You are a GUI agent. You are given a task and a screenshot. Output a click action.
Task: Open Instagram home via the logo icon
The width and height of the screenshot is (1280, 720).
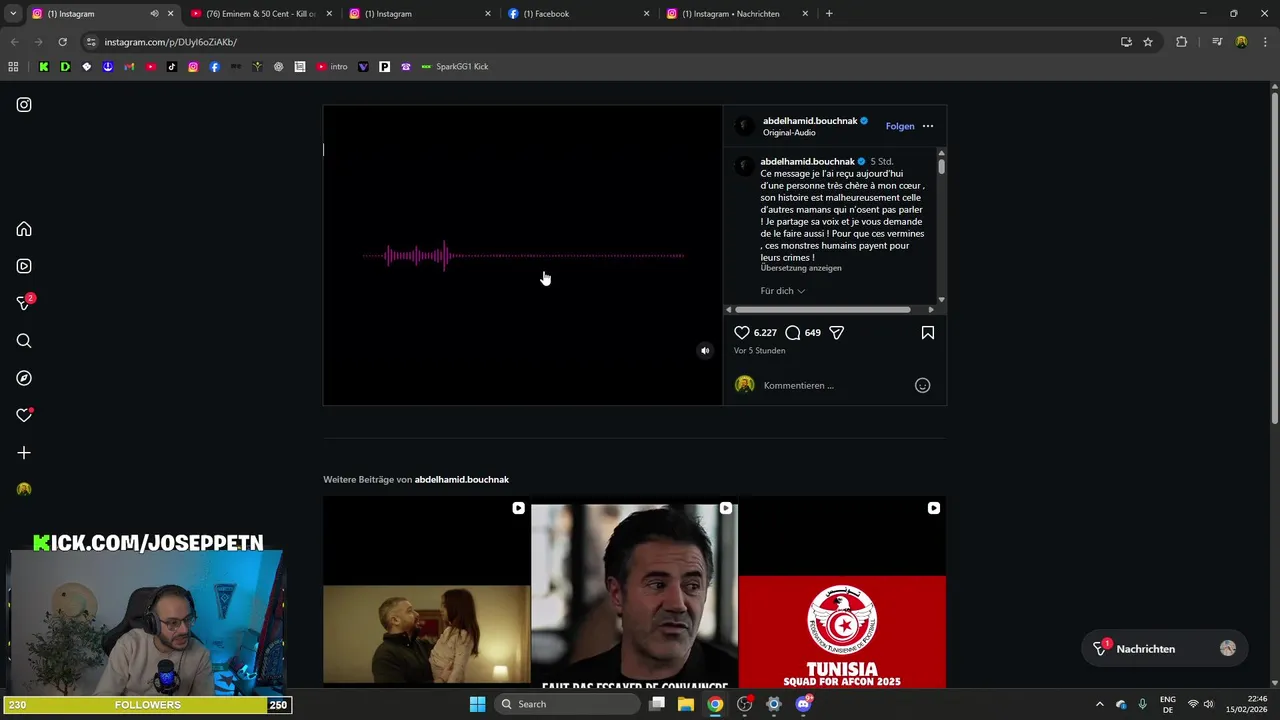pyautogui.click(x=24, y=105)
